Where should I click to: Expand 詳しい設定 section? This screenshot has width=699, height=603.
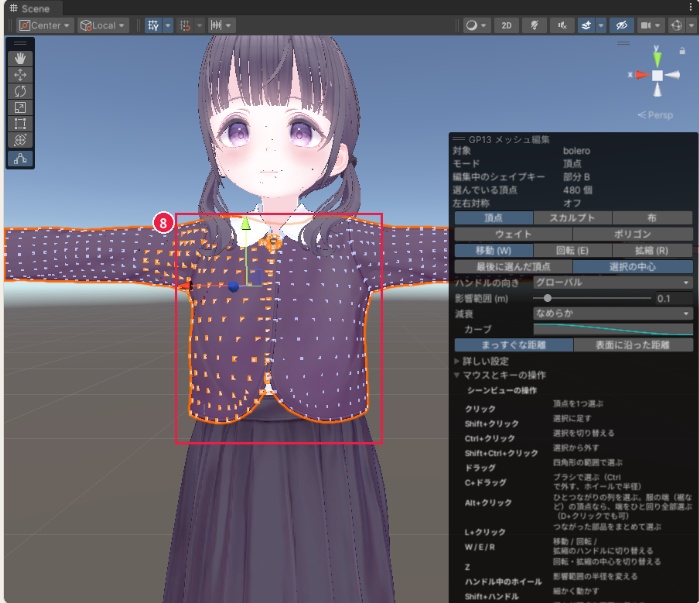point(484,361)
